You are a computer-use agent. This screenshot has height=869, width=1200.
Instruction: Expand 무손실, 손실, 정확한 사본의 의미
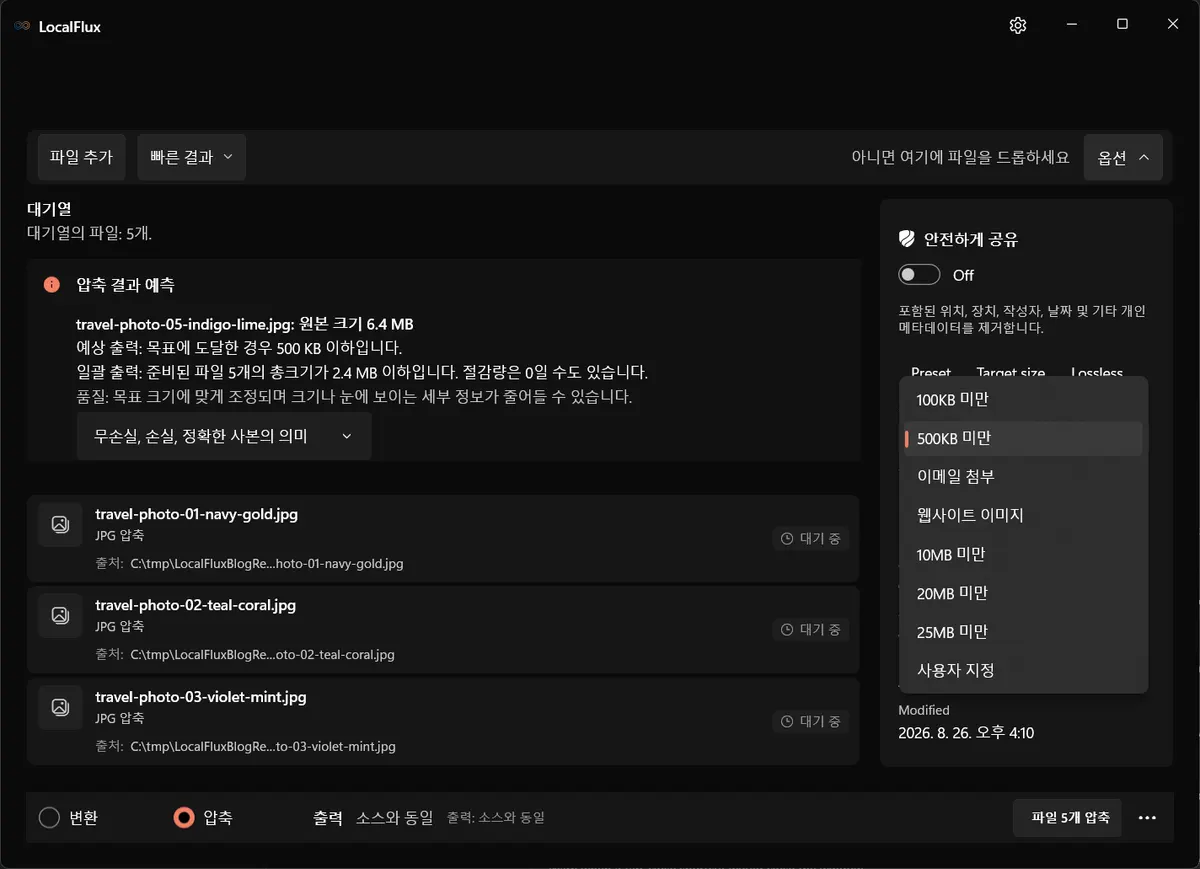pos(224,436)
